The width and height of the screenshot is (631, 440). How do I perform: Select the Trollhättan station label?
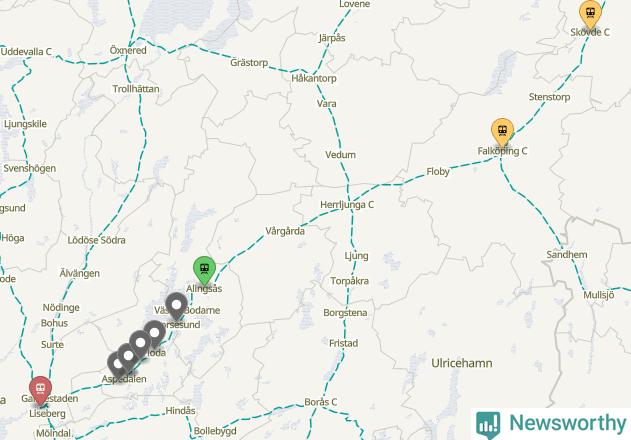pos(136,89)
